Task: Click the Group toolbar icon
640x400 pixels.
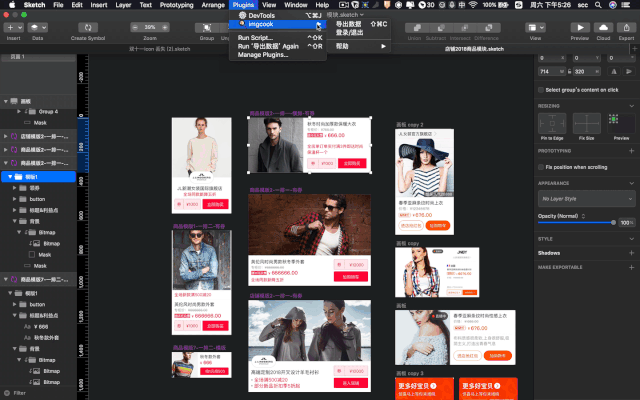Action: 207,27
